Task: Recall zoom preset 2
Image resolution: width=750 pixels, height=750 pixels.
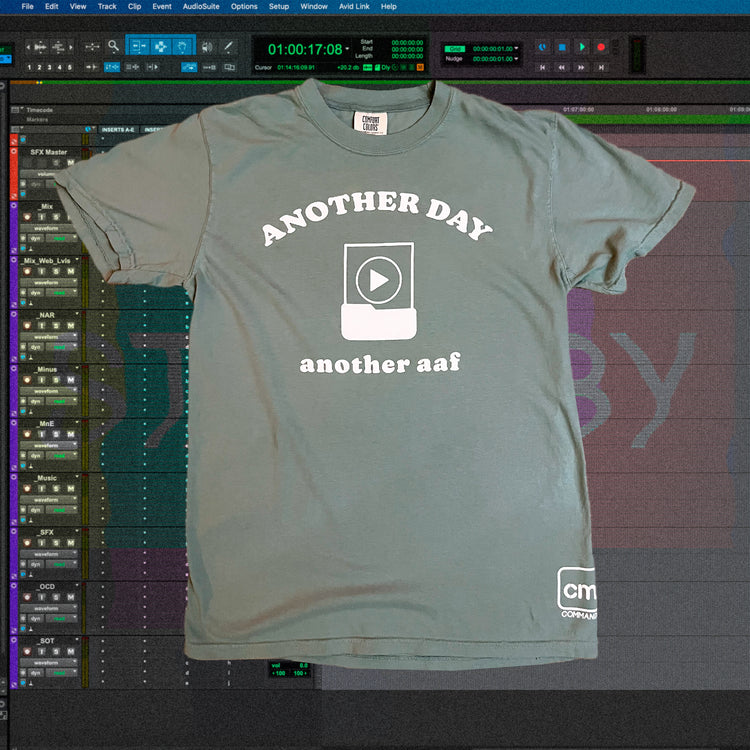Action: point(39,67)
